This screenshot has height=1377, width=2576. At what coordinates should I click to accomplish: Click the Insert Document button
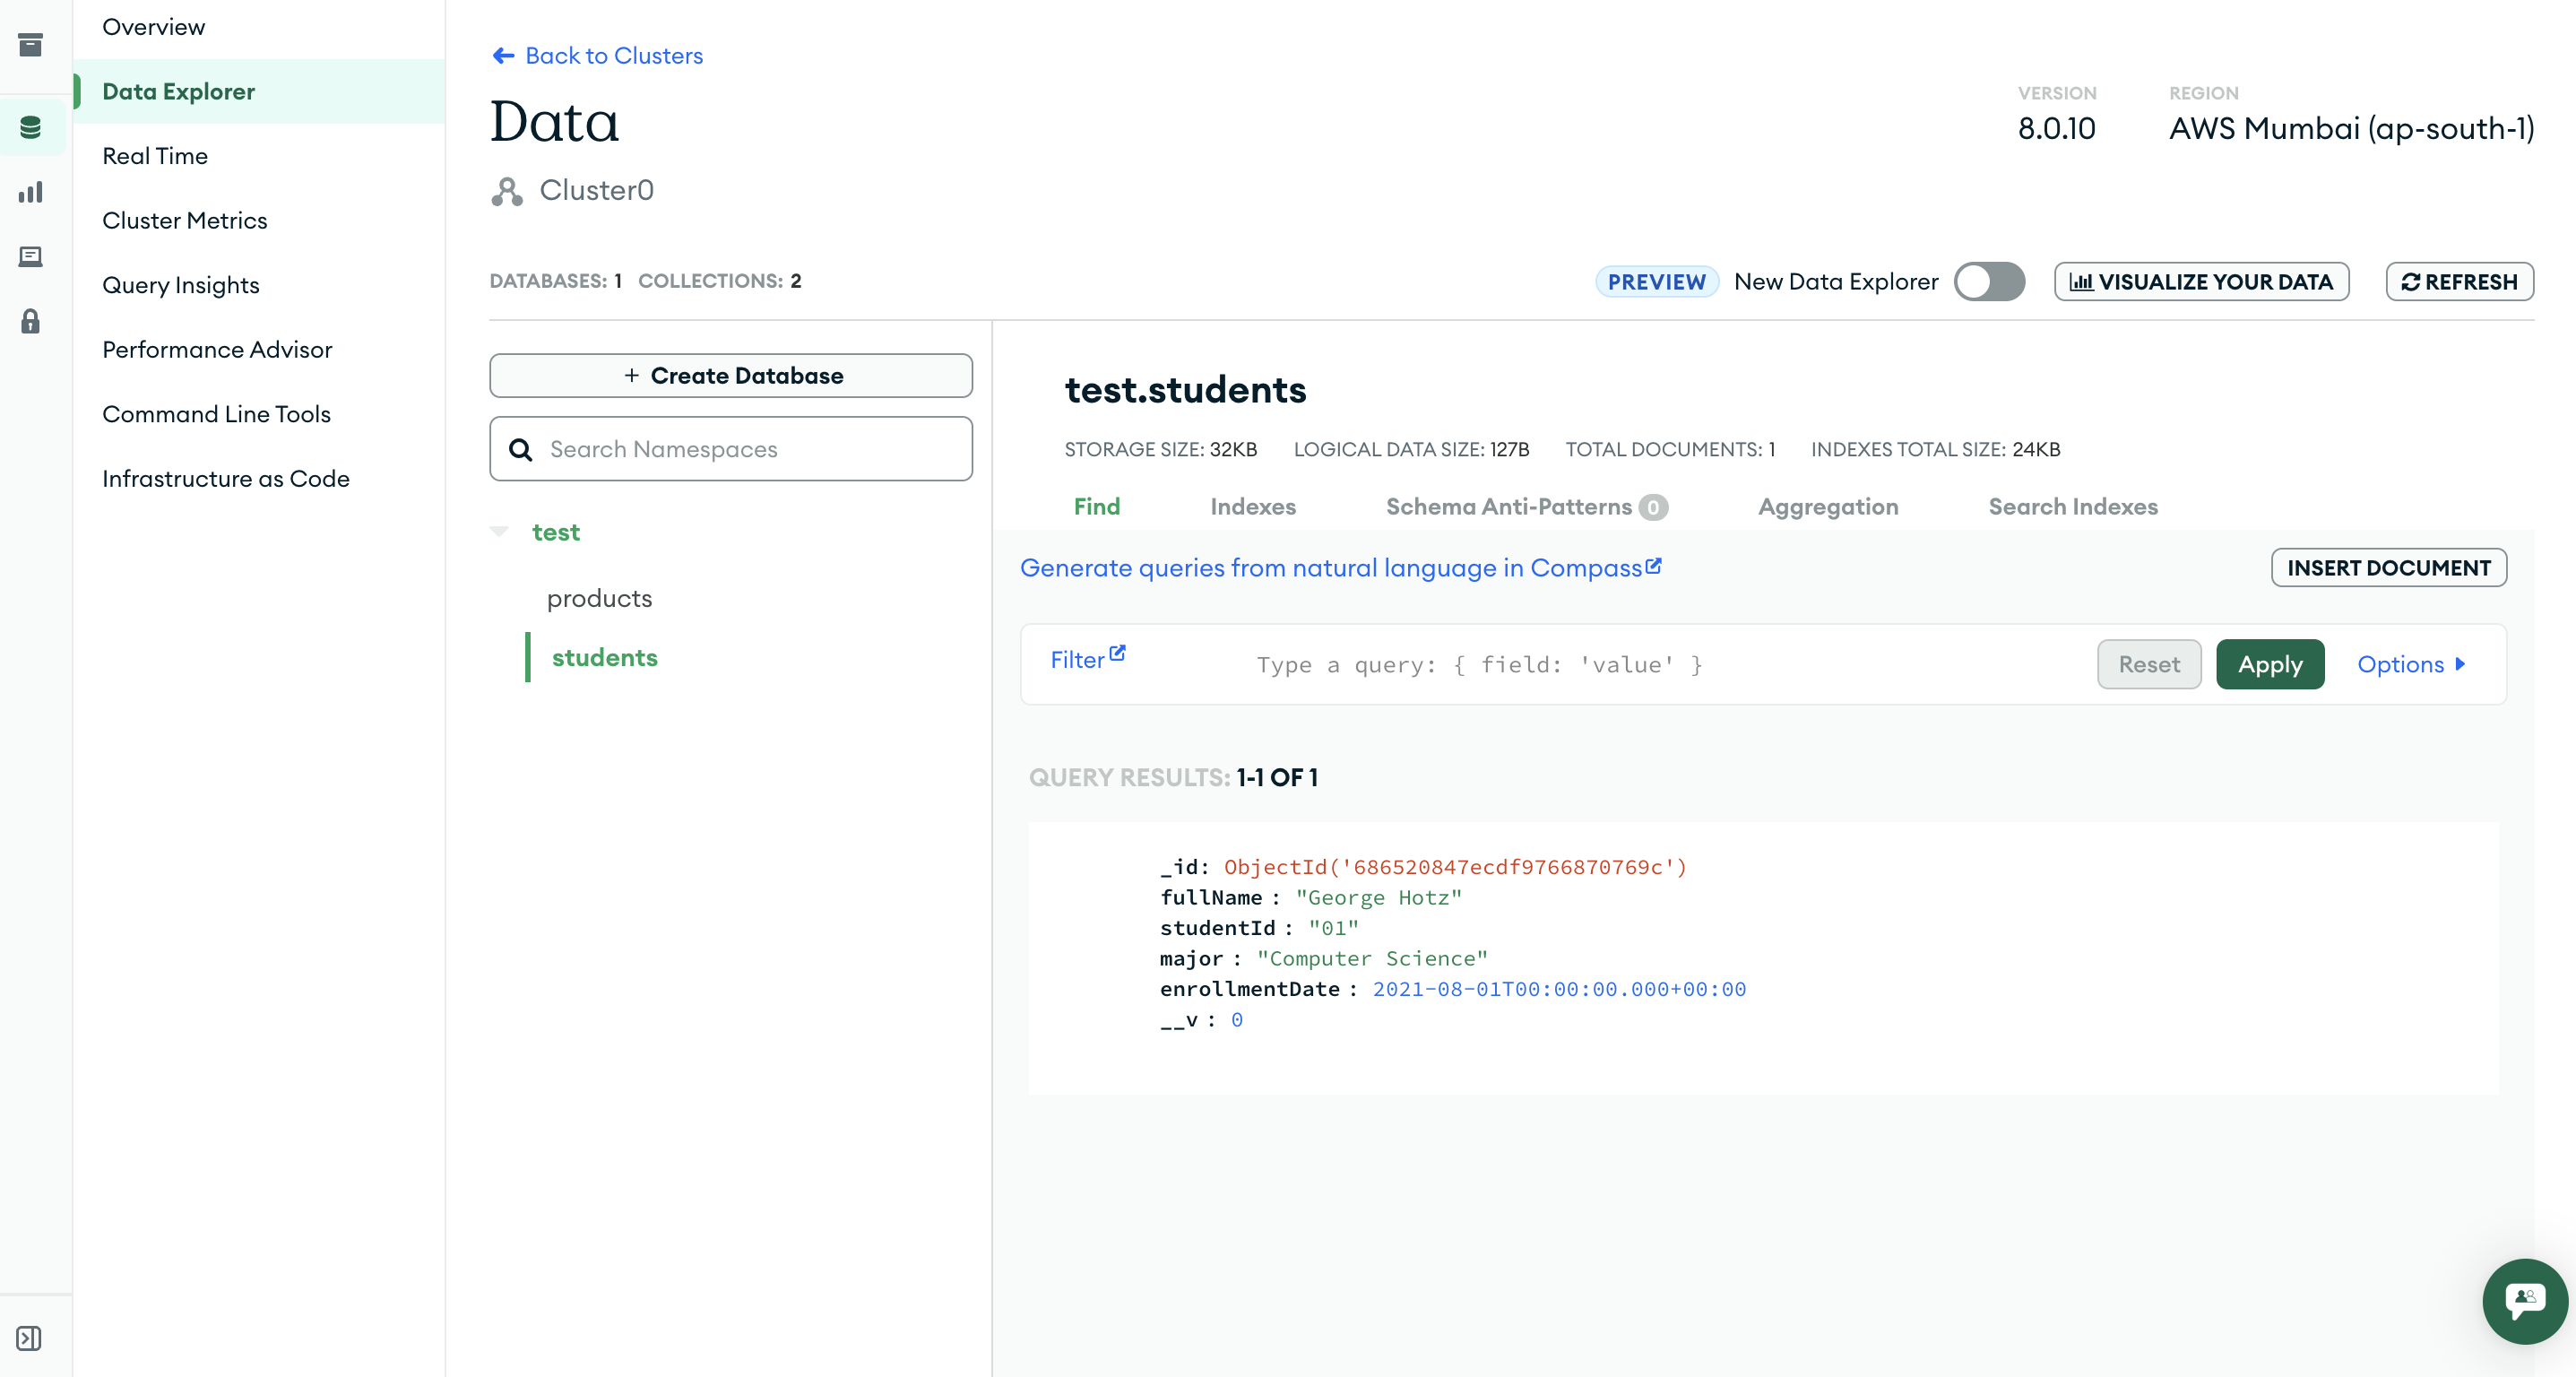pyautogui.click(x=2388, y=568)
